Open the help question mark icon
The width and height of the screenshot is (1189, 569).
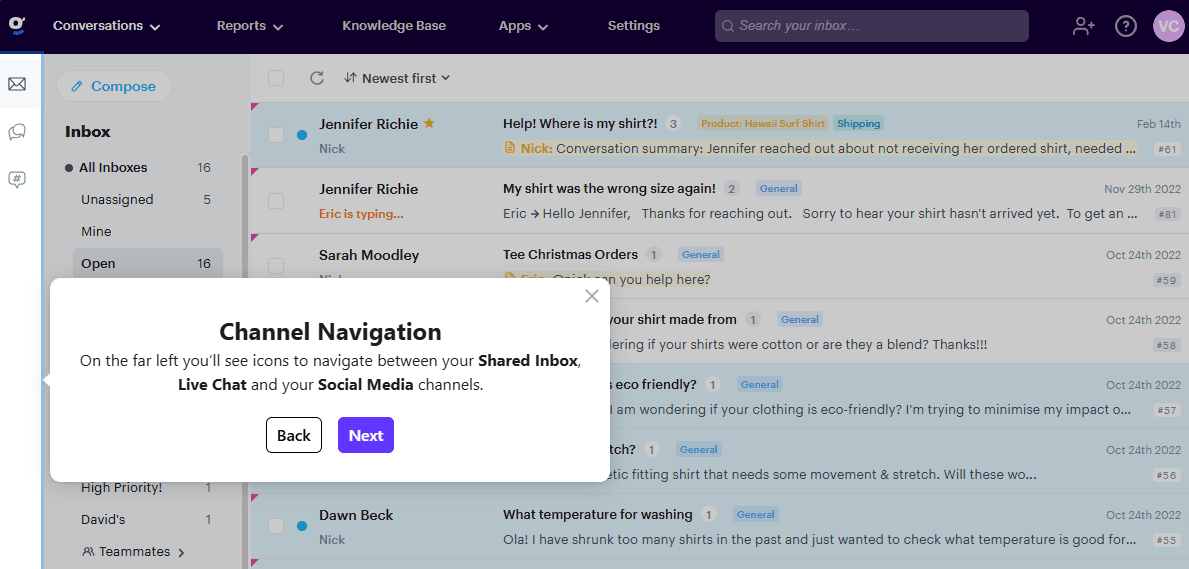1125,26
